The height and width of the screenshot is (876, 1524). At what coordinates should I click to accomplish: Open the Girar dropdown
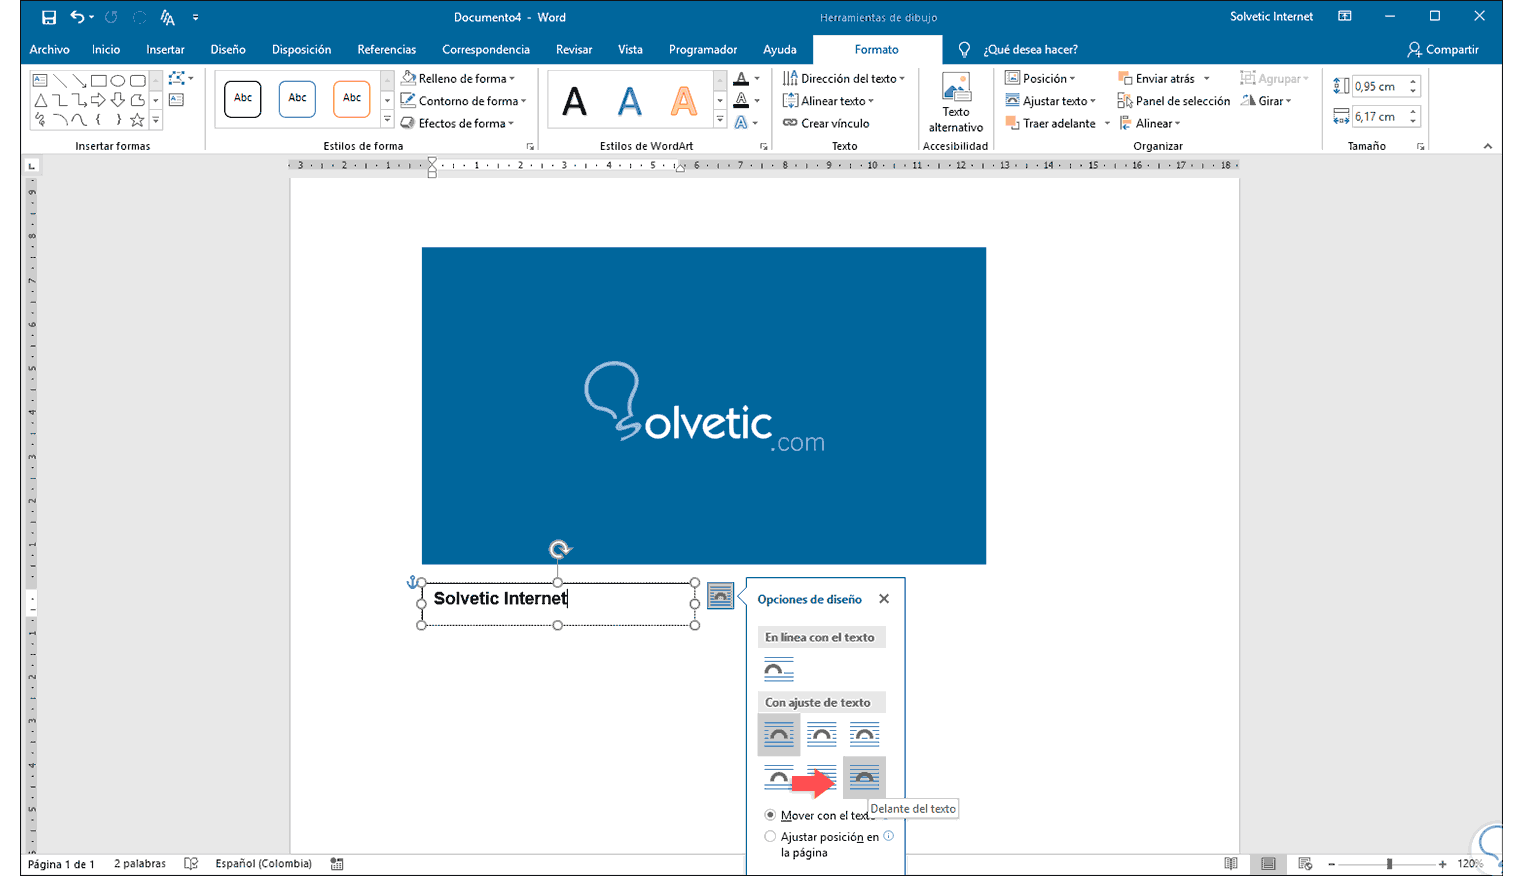(x=1266, y=101)
